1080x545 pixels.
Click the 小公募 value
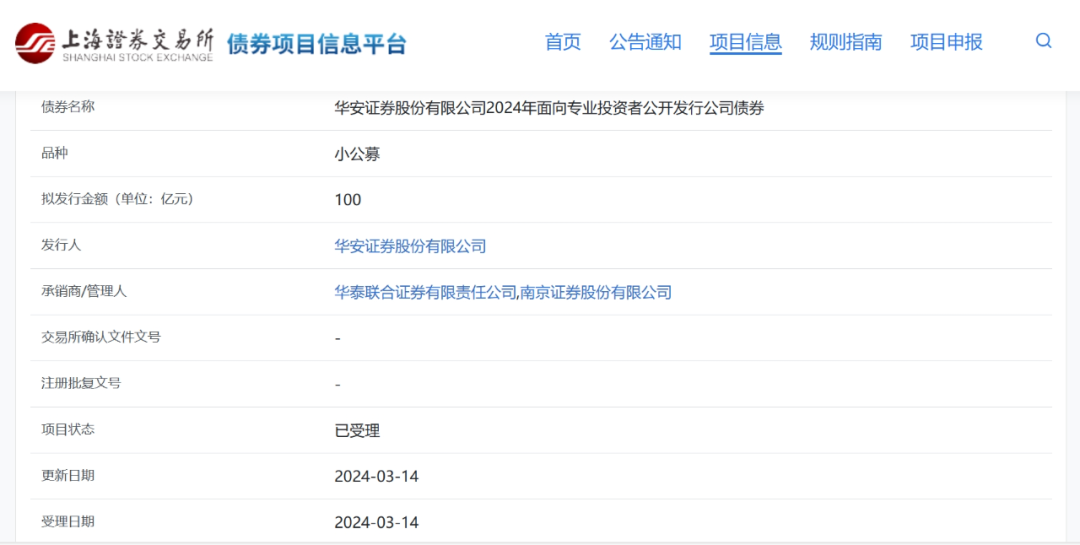point(357,154)
